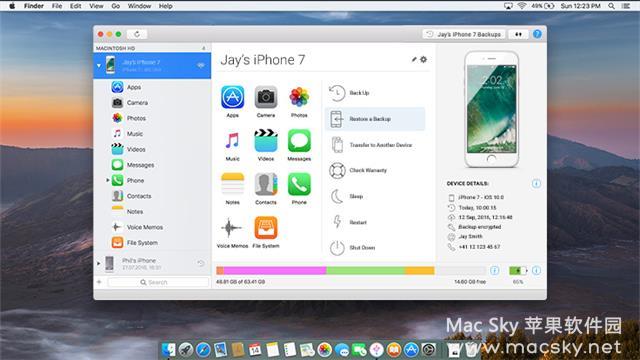Click the refresh button in the toolbar
This screenshot has height=360, width=640.
[x=137, y=34]
